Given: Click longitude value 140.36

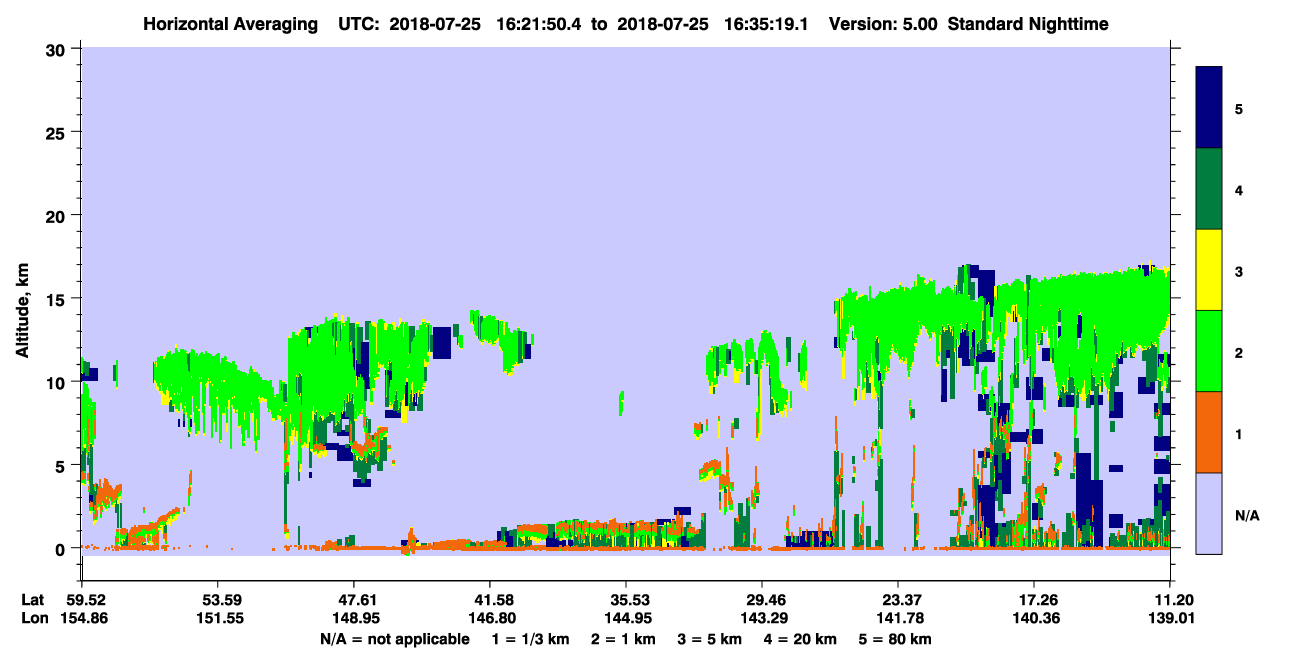Looking at the screenshot, I should [x=1034, y=618].
